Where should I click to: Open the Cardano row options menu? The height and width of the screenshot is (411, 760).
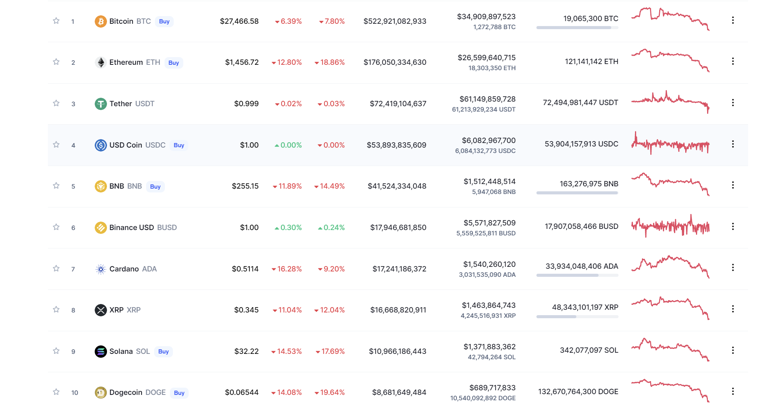coord(733,268)
